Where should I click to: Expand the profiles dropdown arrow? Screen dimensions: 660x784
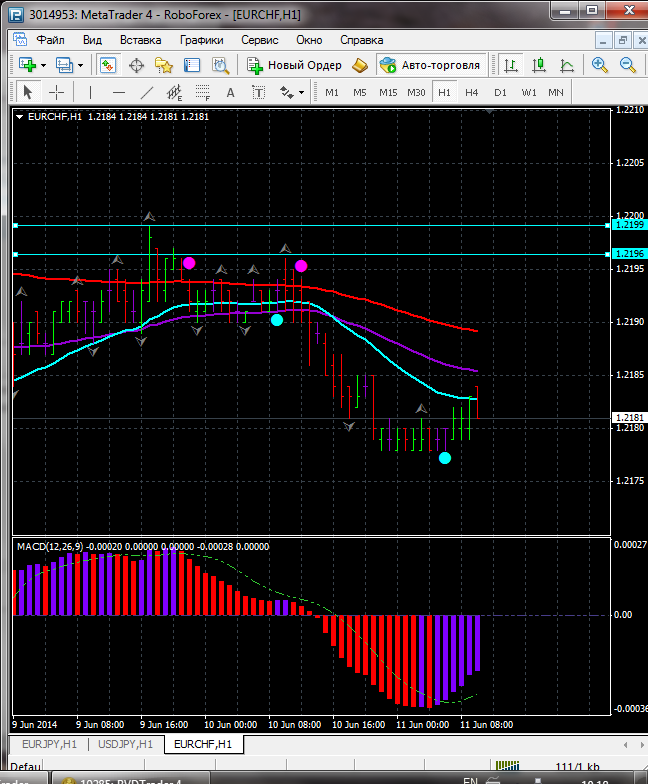click(x=80, y=65)
